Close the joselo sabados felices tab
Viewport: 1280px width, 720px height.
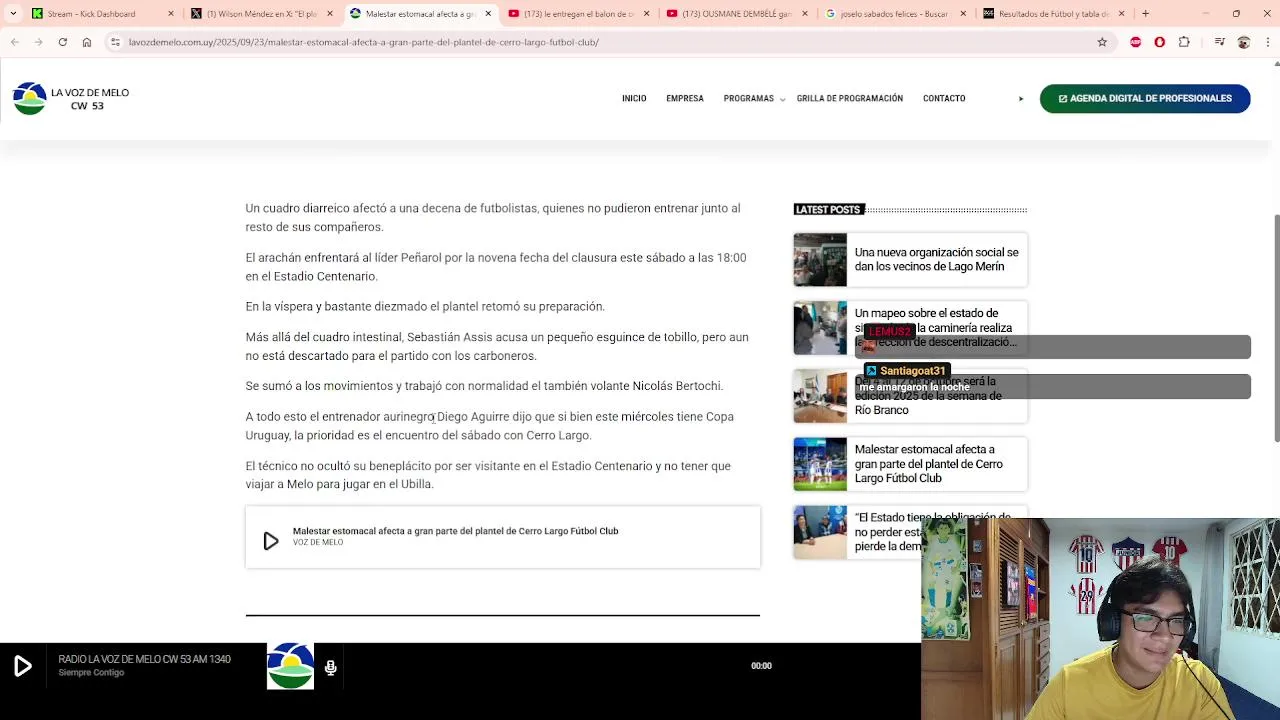coord(963,14)
